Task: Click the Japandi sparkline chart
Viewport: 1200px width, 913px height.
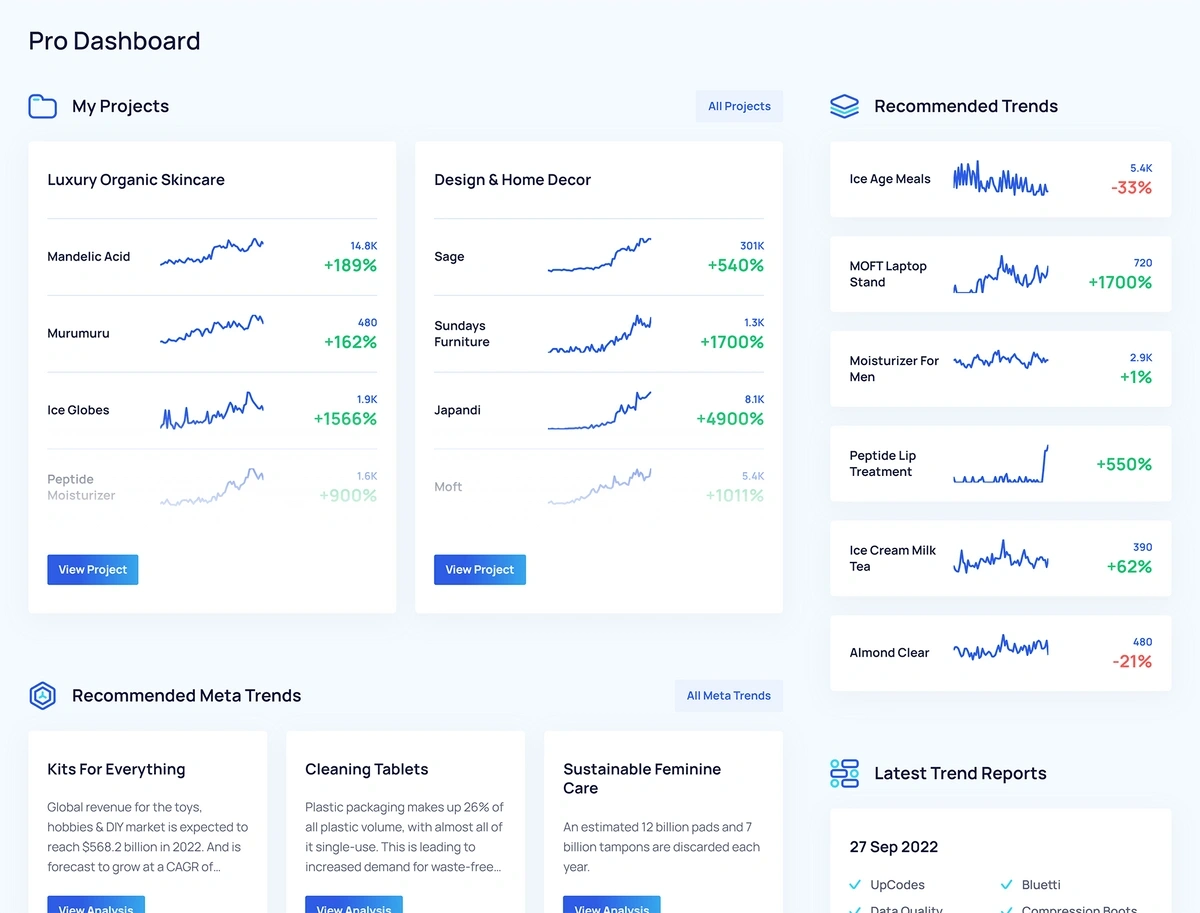Action: click(x=599, y=411)
